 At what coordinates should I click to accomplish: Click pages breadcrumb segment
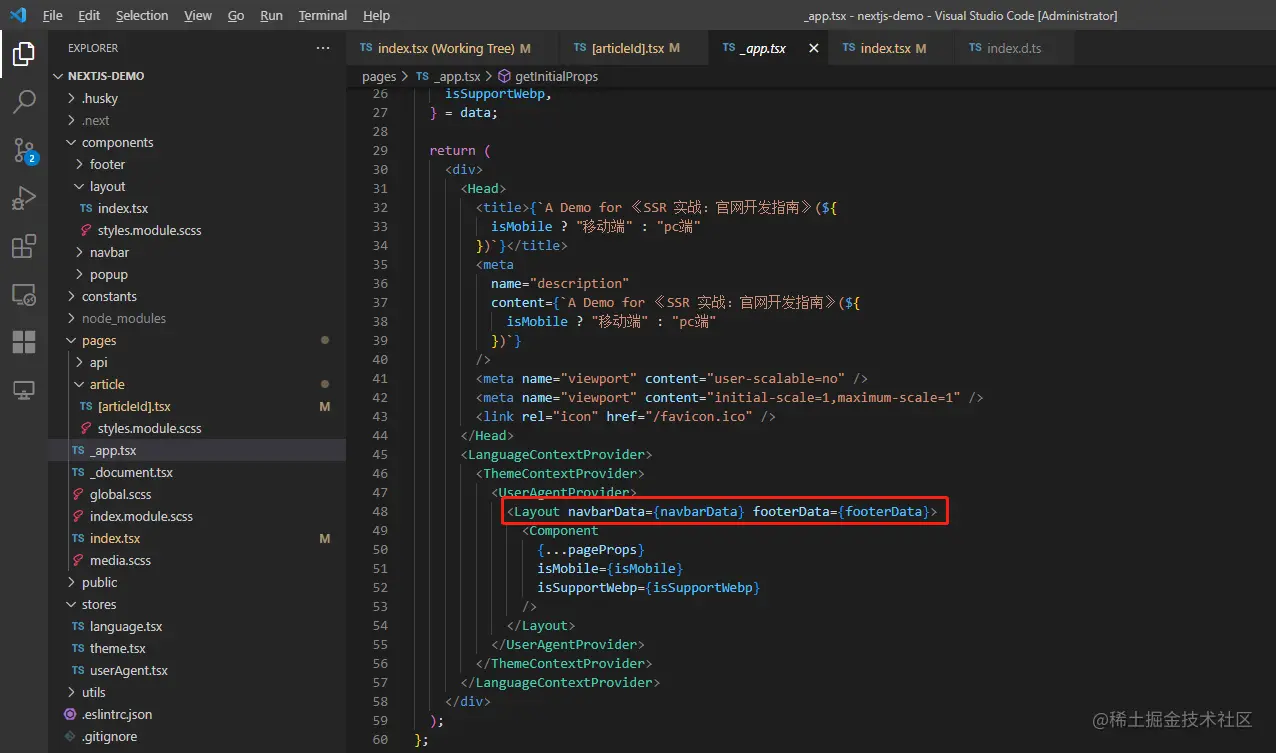tap(379, 76)
